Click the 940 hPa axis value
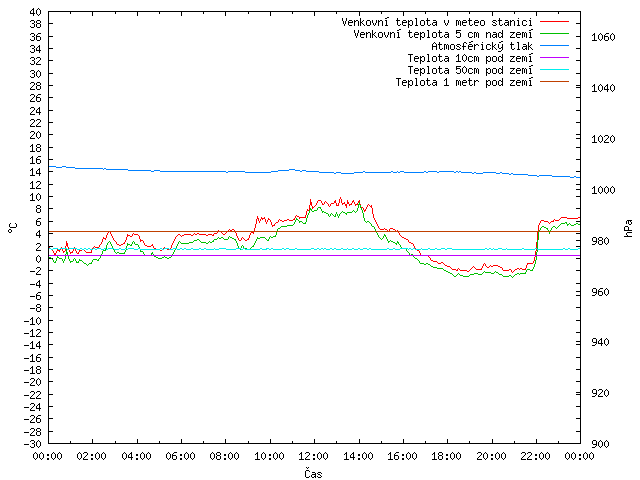The height and width of the screenshot is (480, 640). click(x=600, y=342)
